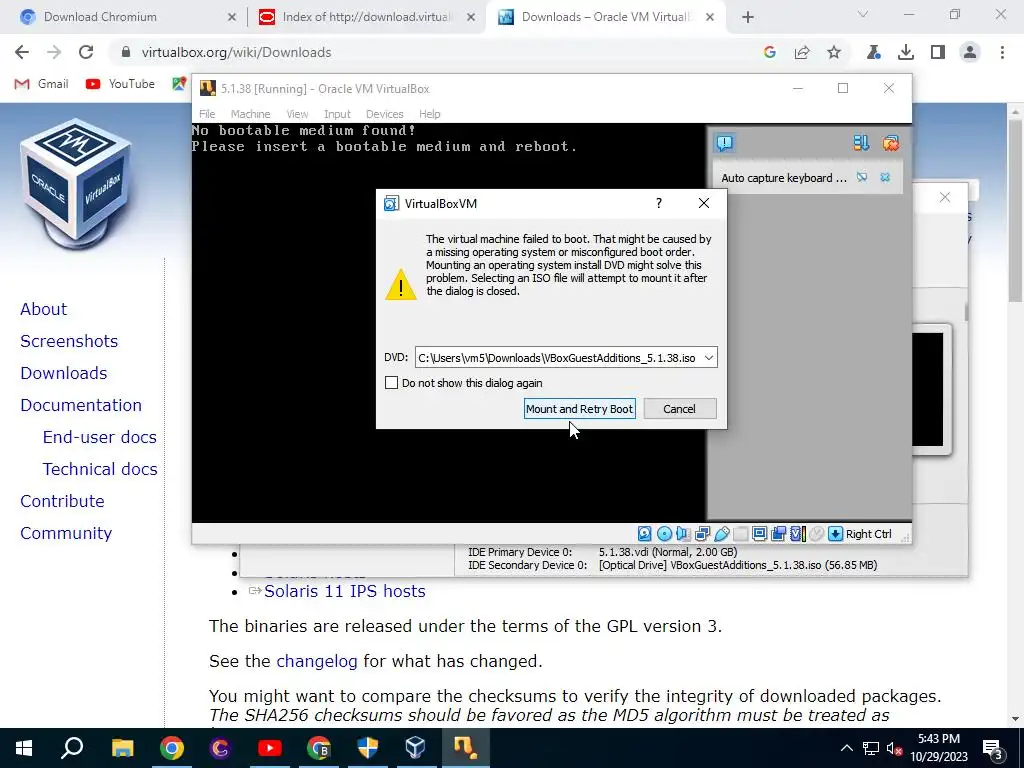This screenshot has height=768, width=1024.
Task: Open the Input menu in VM window
Action: pos(337,114)
